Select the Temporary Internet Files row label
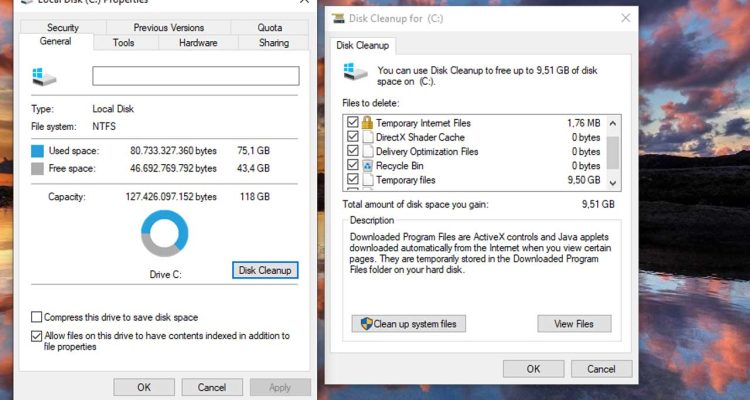 point(423,123)
